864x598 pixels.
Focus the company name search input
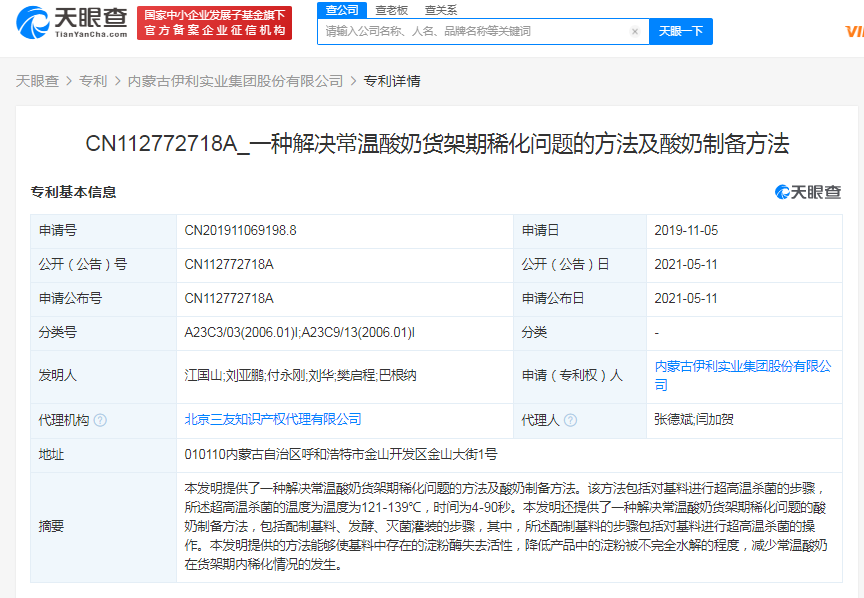tap(475, 32)
